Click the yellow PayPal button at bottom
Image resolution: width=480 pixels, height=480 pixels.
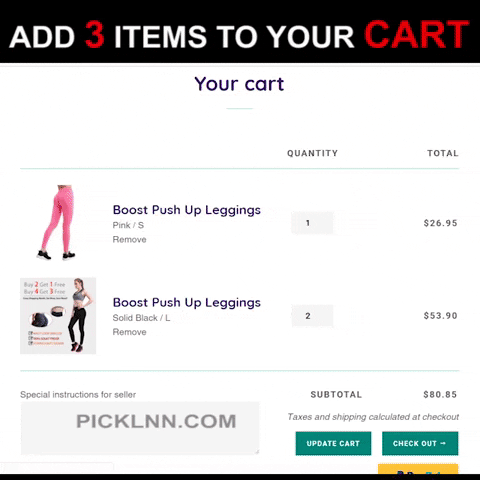coord(418,469)
